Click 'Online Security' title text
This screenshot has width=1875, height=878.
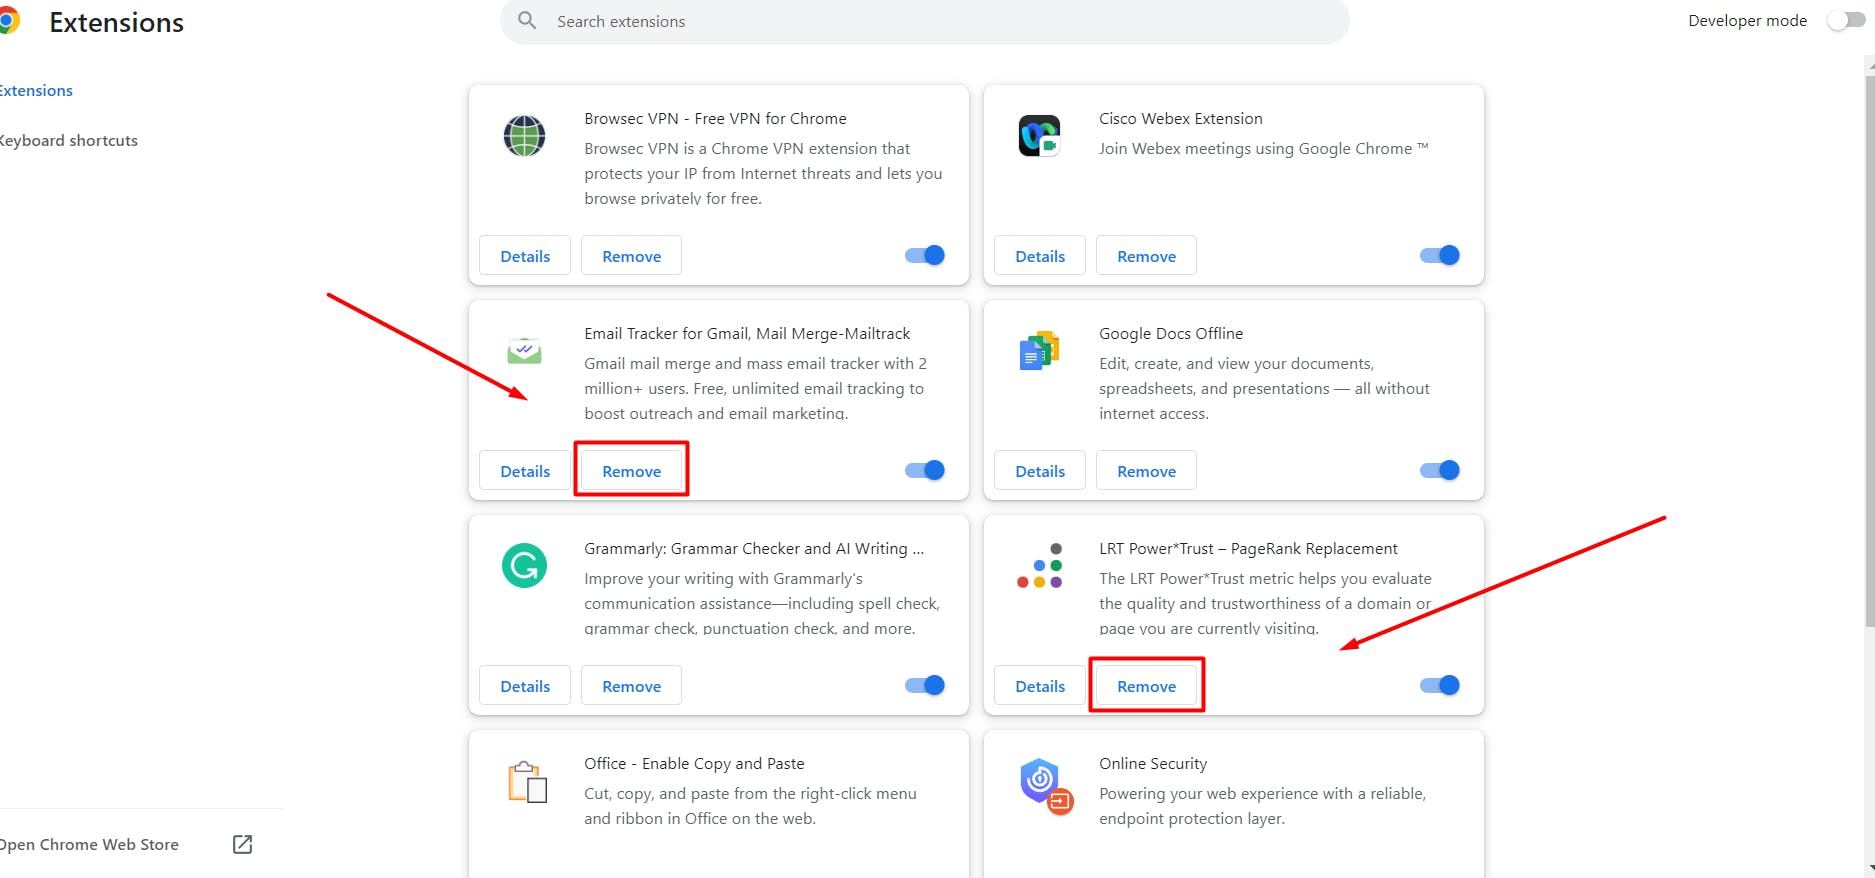coord(1153,763)
